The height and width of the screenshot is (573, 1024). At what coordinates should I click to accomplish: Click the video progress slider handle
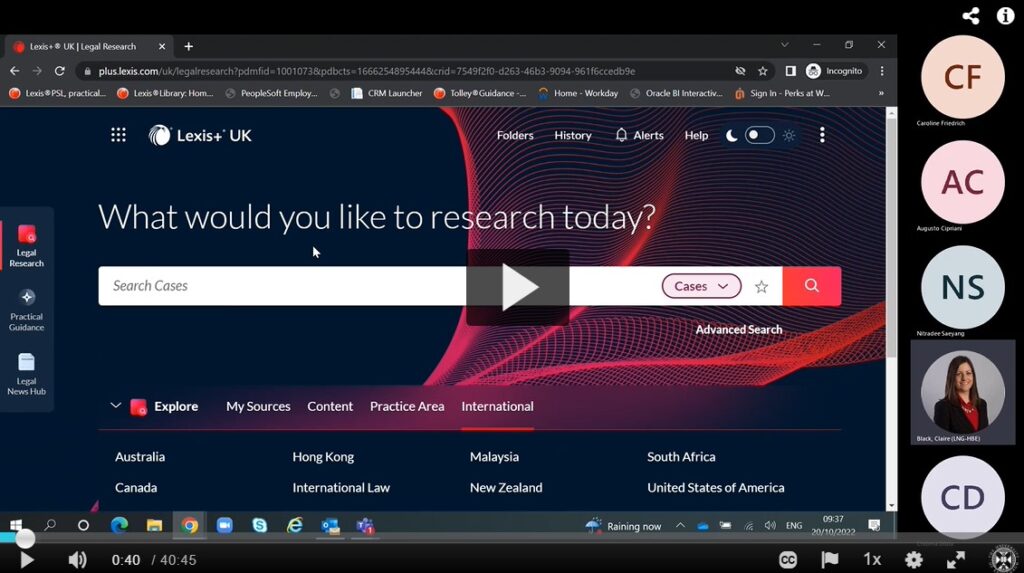(25, 538)
